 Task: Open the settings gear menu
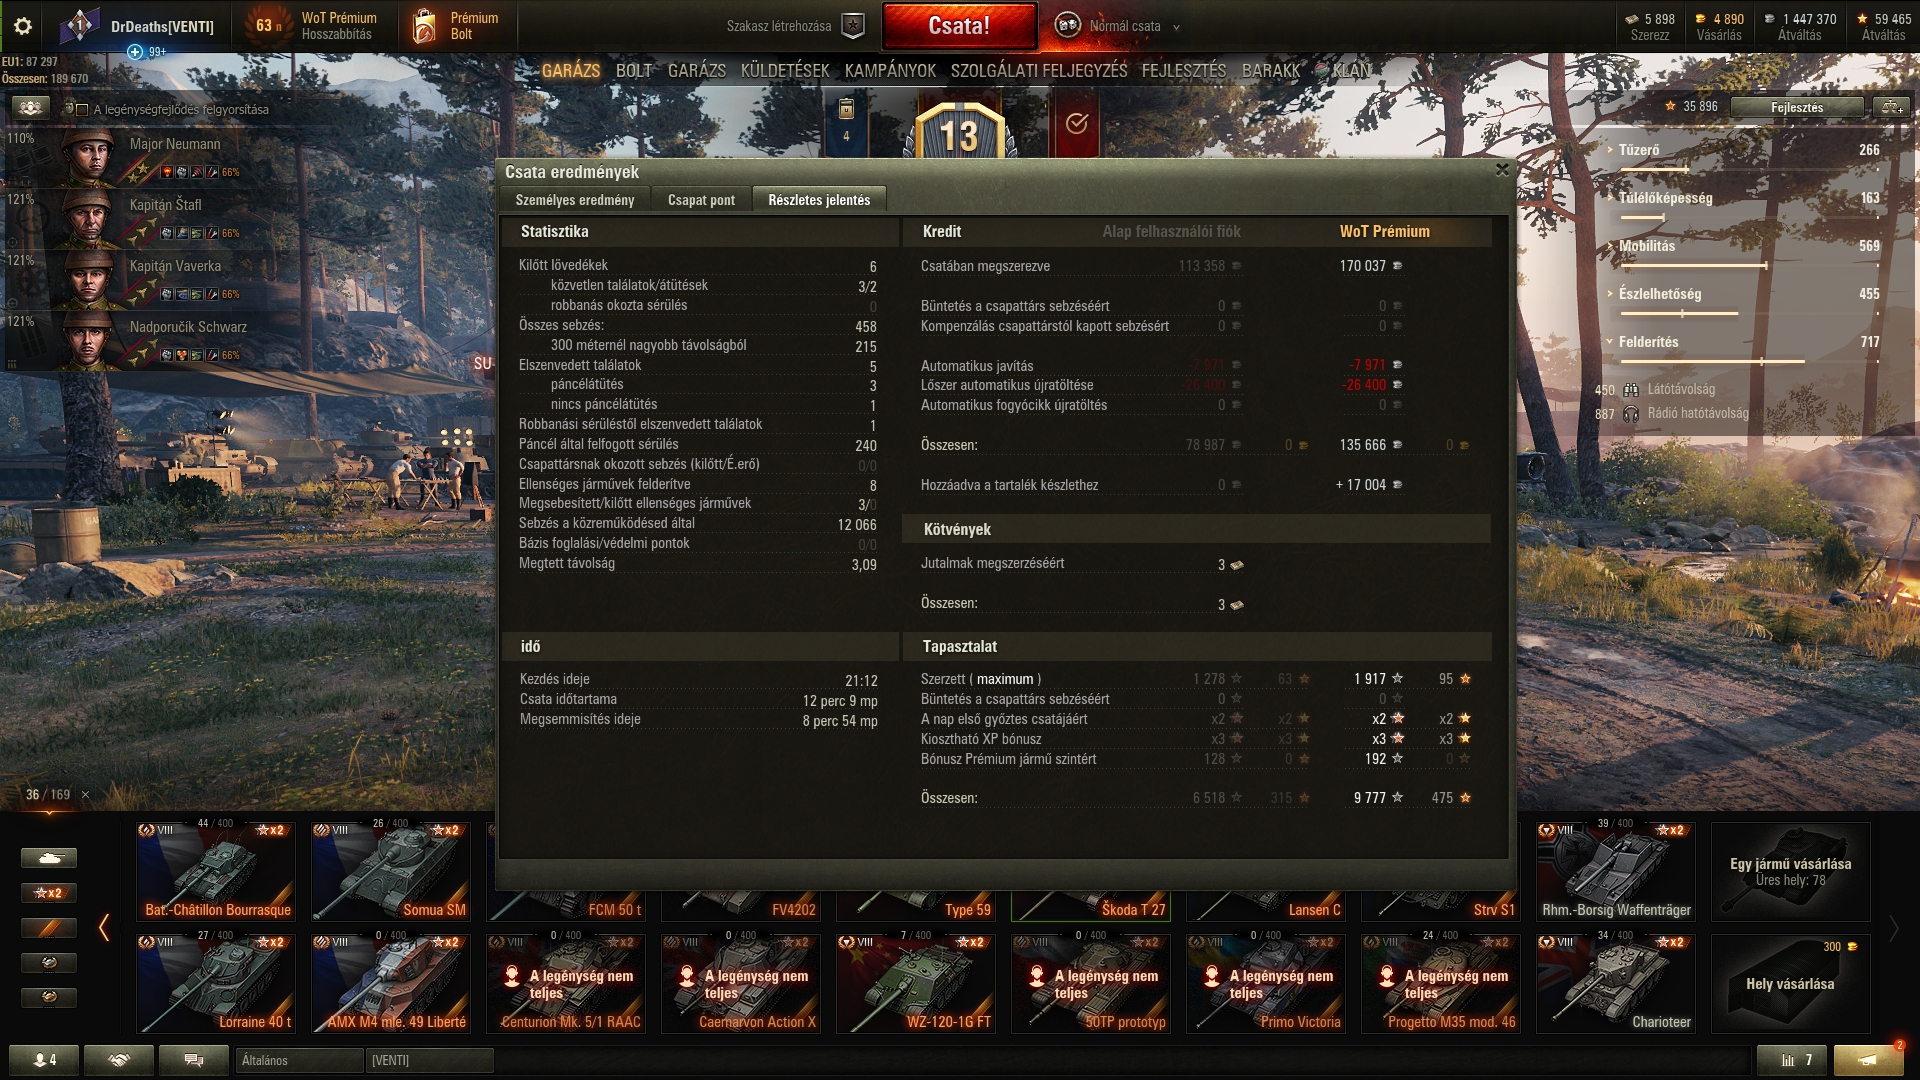(x=23, y=26)
